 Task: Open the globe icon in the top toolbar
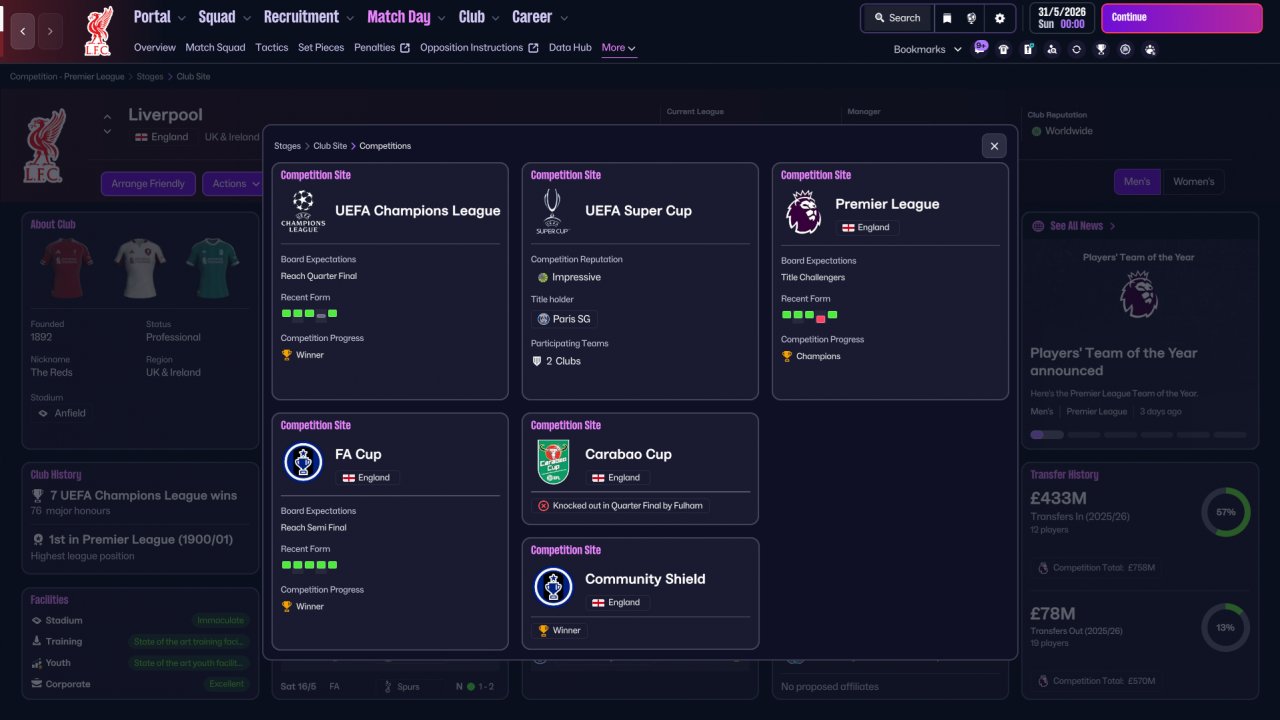point(972,18)
